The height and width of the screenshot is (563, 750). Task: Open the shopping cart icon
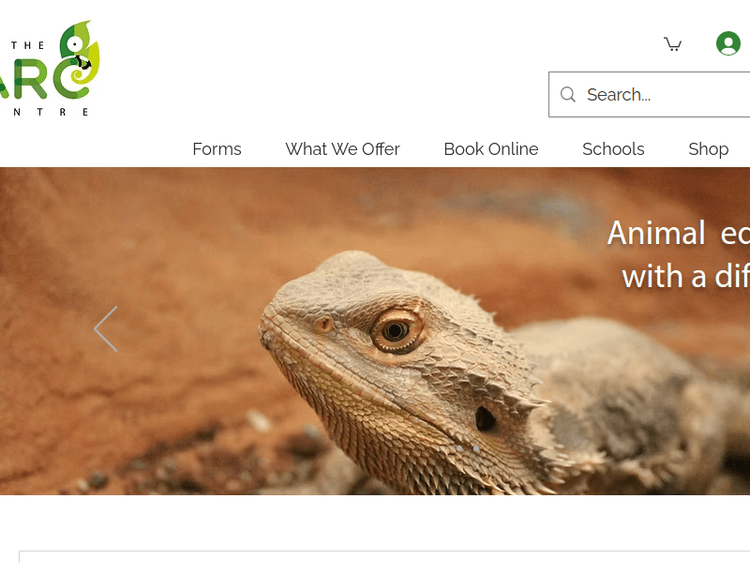coord(673,44)
